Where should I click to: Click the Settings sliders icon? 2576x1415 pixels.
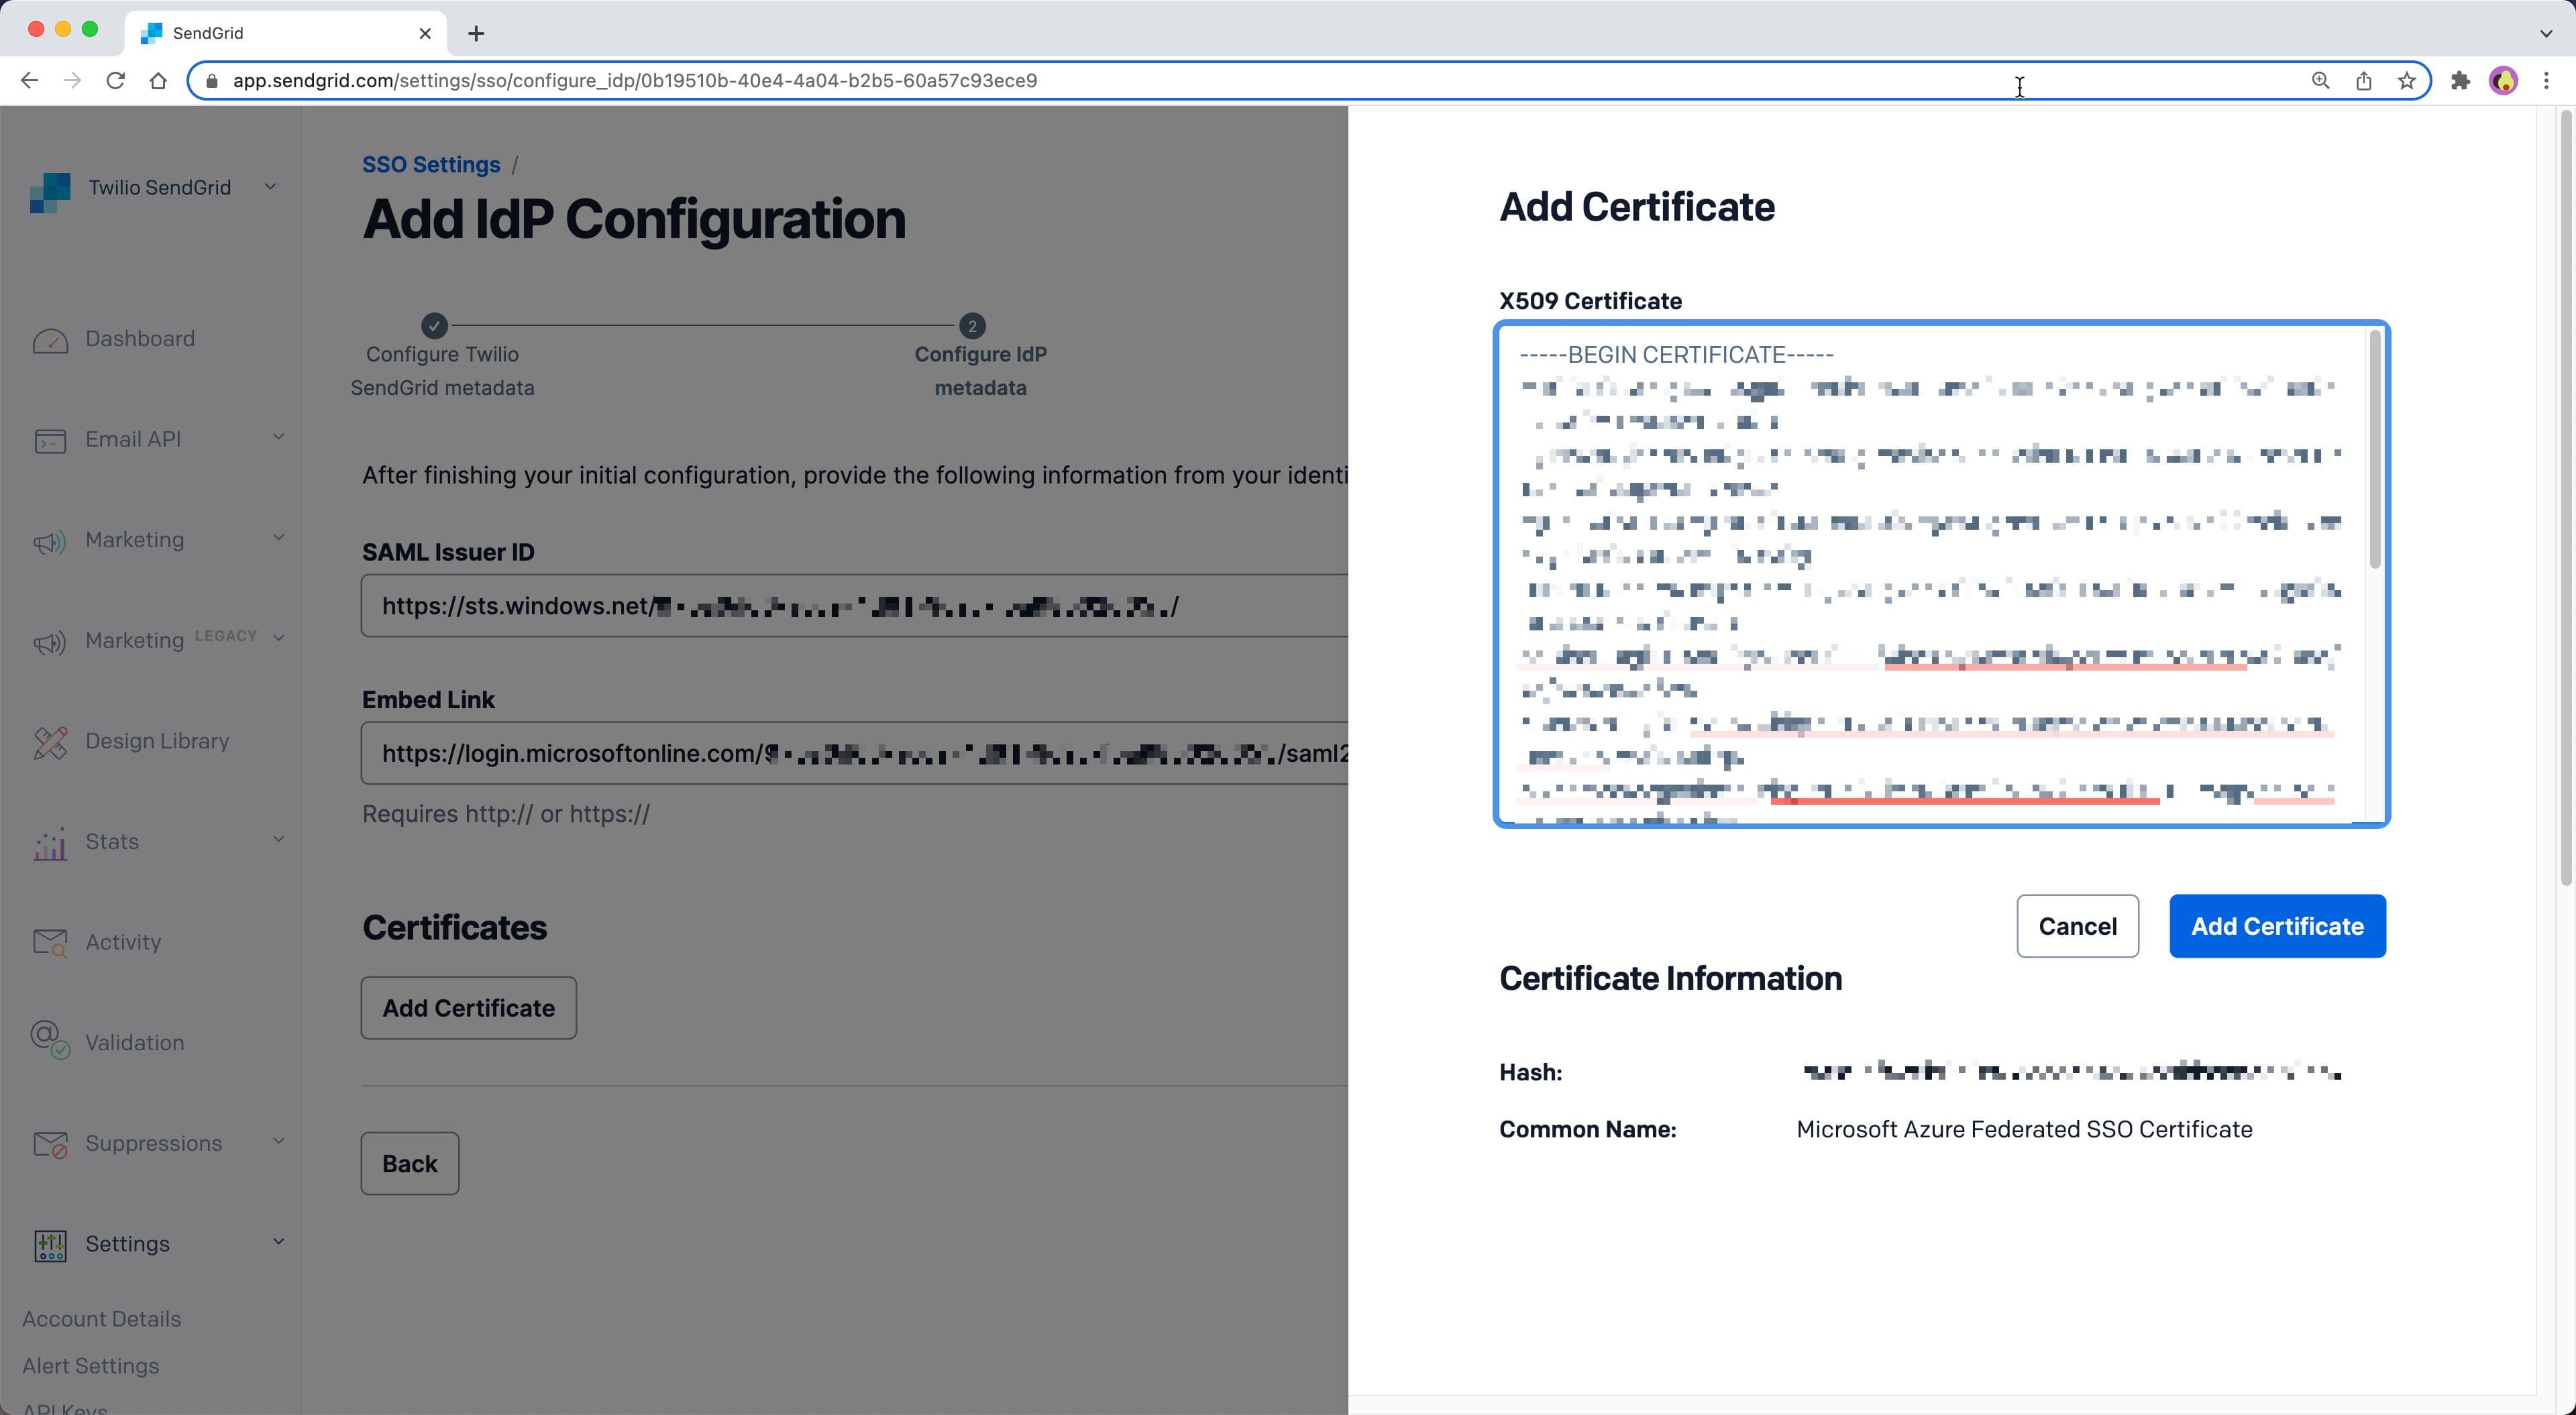(x=50, y=1244)
